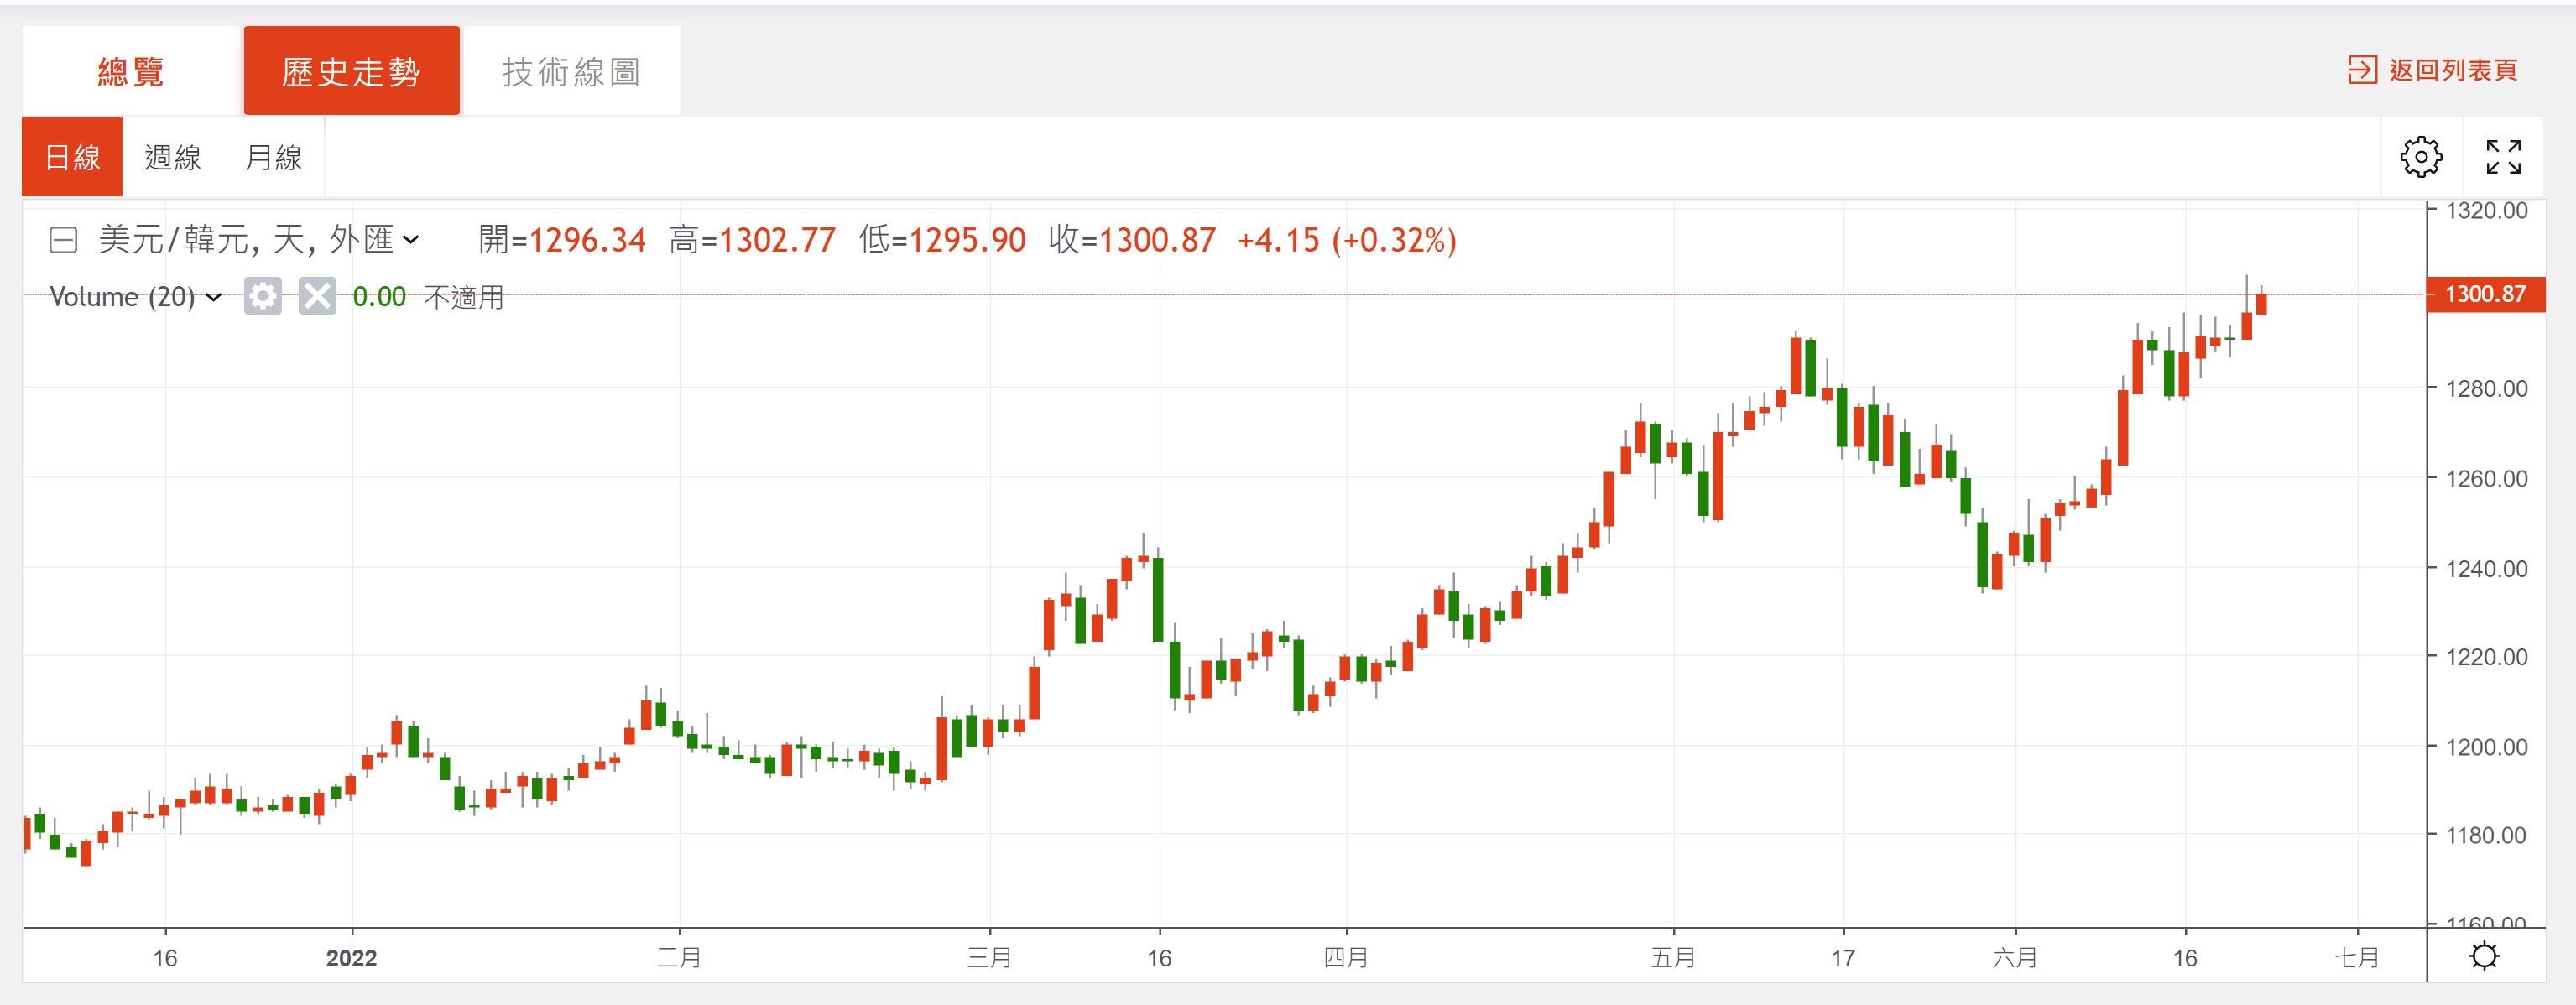Open the 總覽 overview tab
This screenshot has width=2576, height=1005.
pyautogui.click(x=131, y=71)
